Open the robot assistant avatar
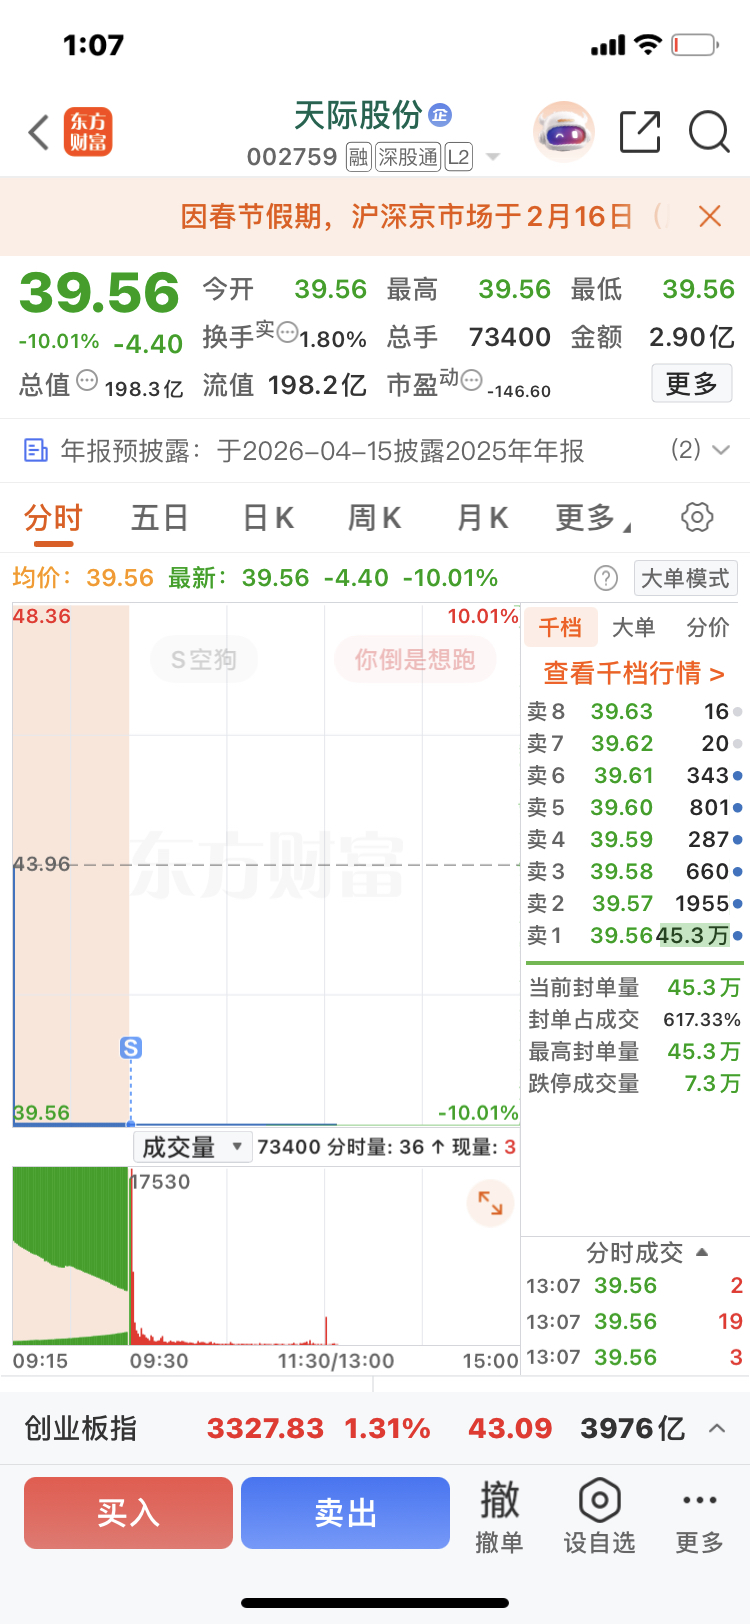The image size is (750, 1624). (x=563, y=132)
